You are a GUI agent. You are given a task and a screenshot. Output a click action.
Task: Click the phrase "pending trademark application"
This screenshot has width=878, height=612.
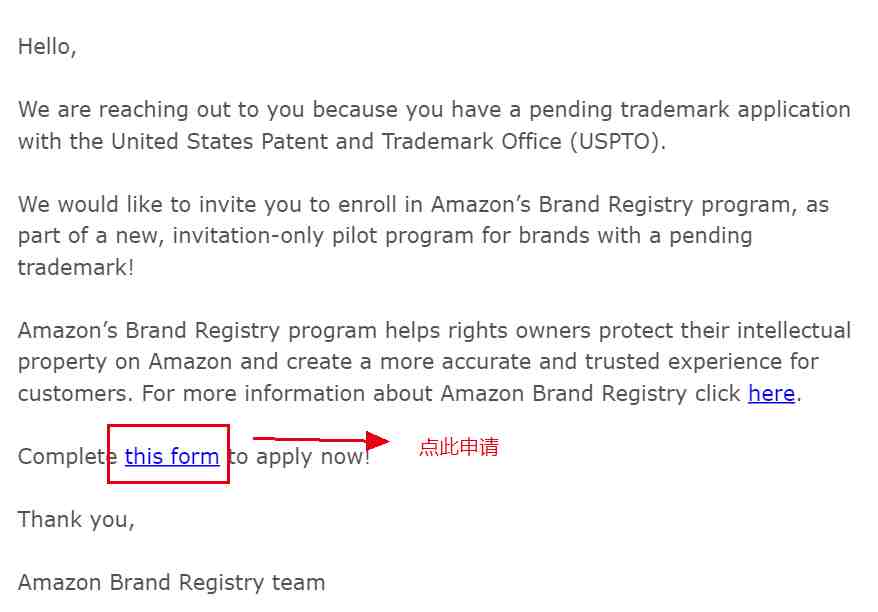tap(690, 110)
